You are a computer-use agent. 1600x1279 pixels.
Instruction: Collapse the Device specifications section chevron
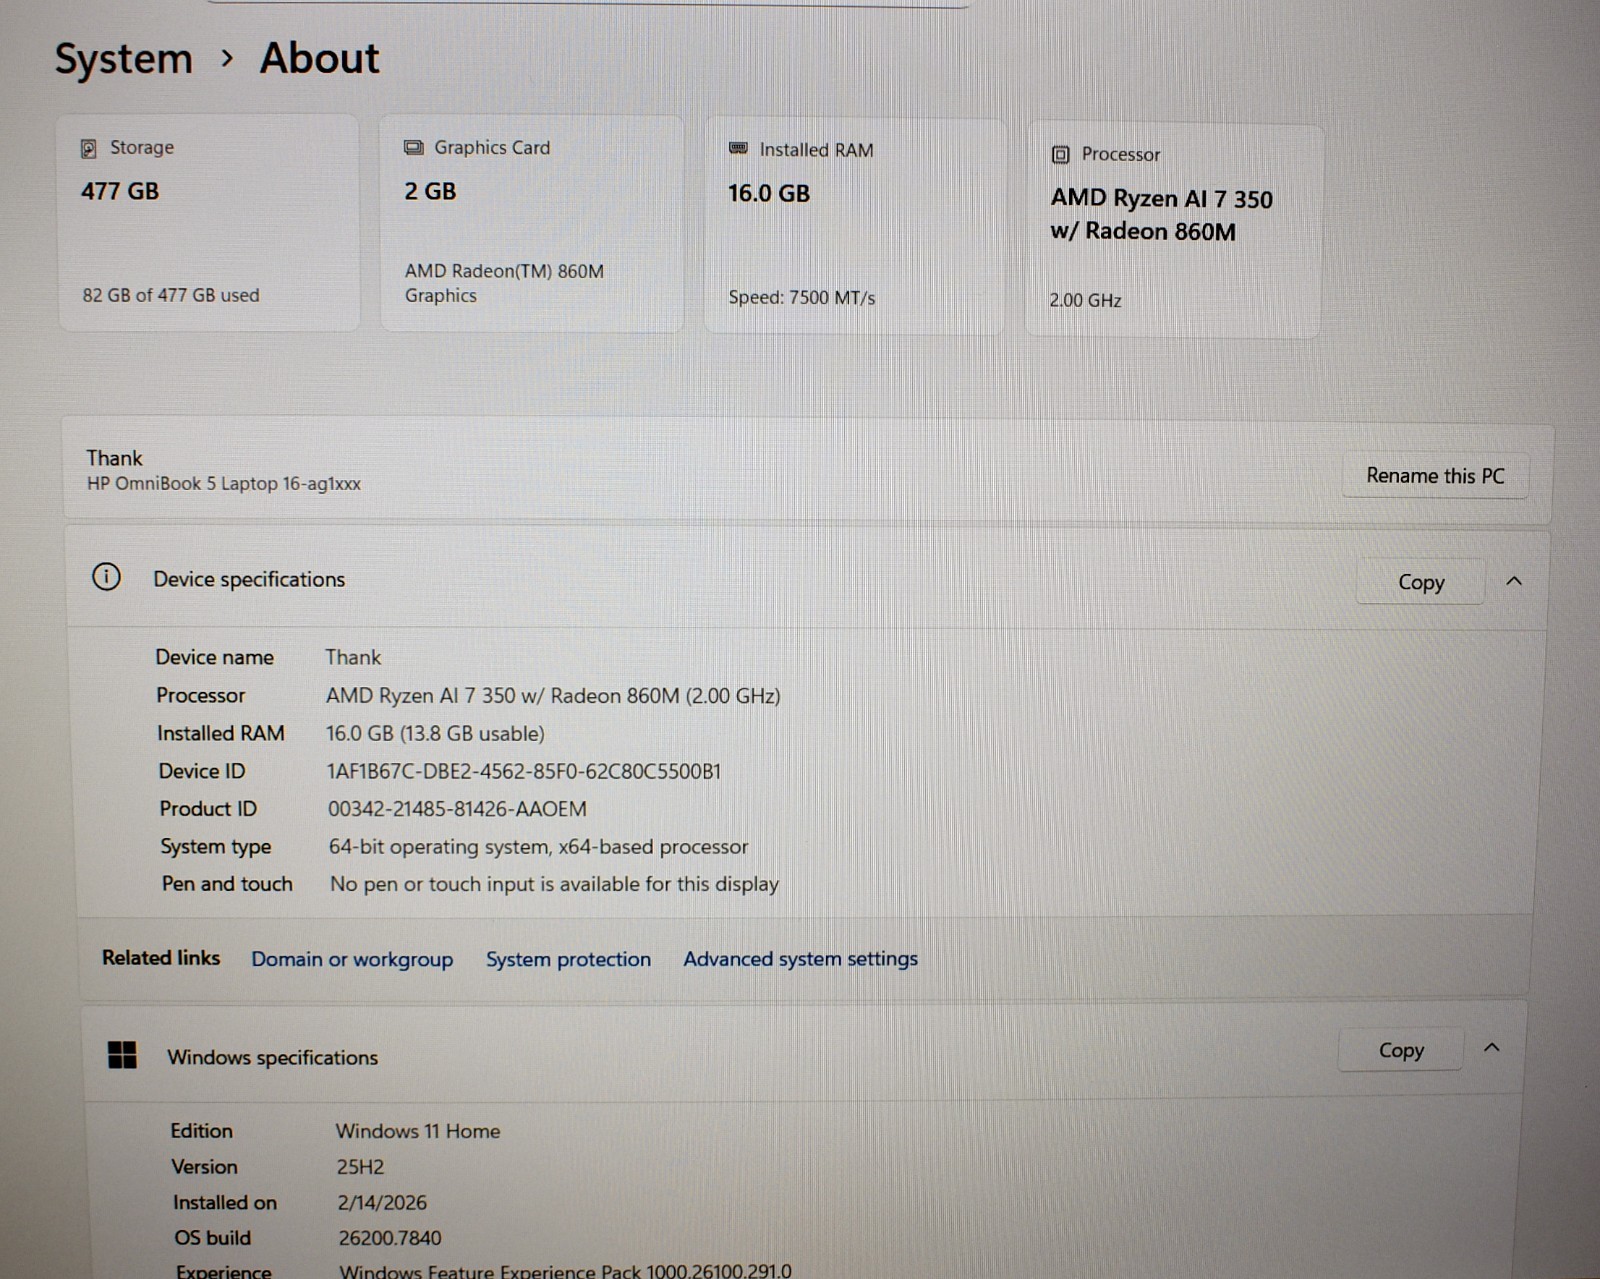(x=1514, y=581)
